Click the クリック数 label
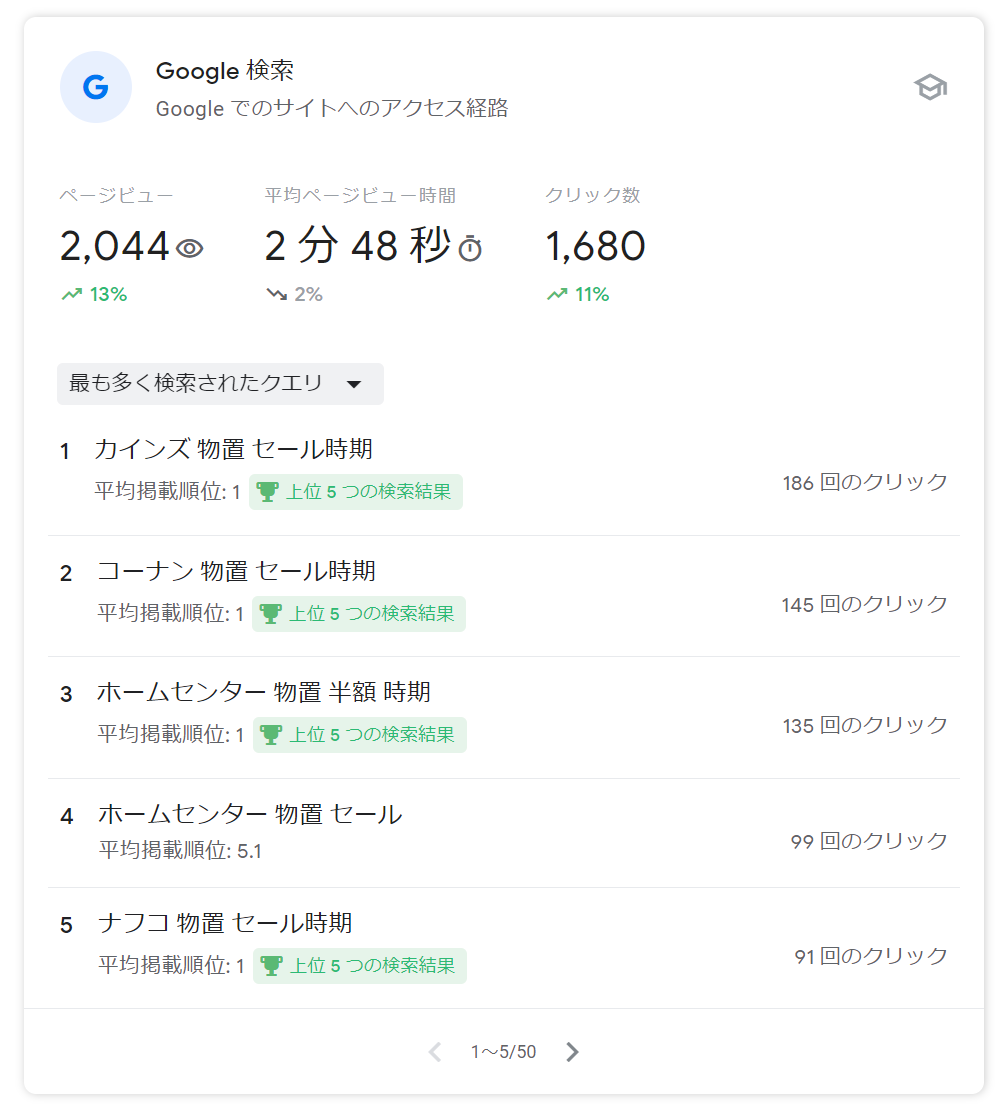This screenshot has height=1110, width=1006. pos(593,195)
